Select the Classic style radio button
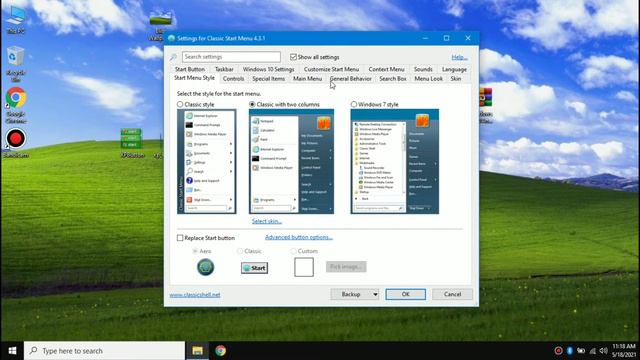Screen dimensions: 640x360 click(x=180, y=104)
